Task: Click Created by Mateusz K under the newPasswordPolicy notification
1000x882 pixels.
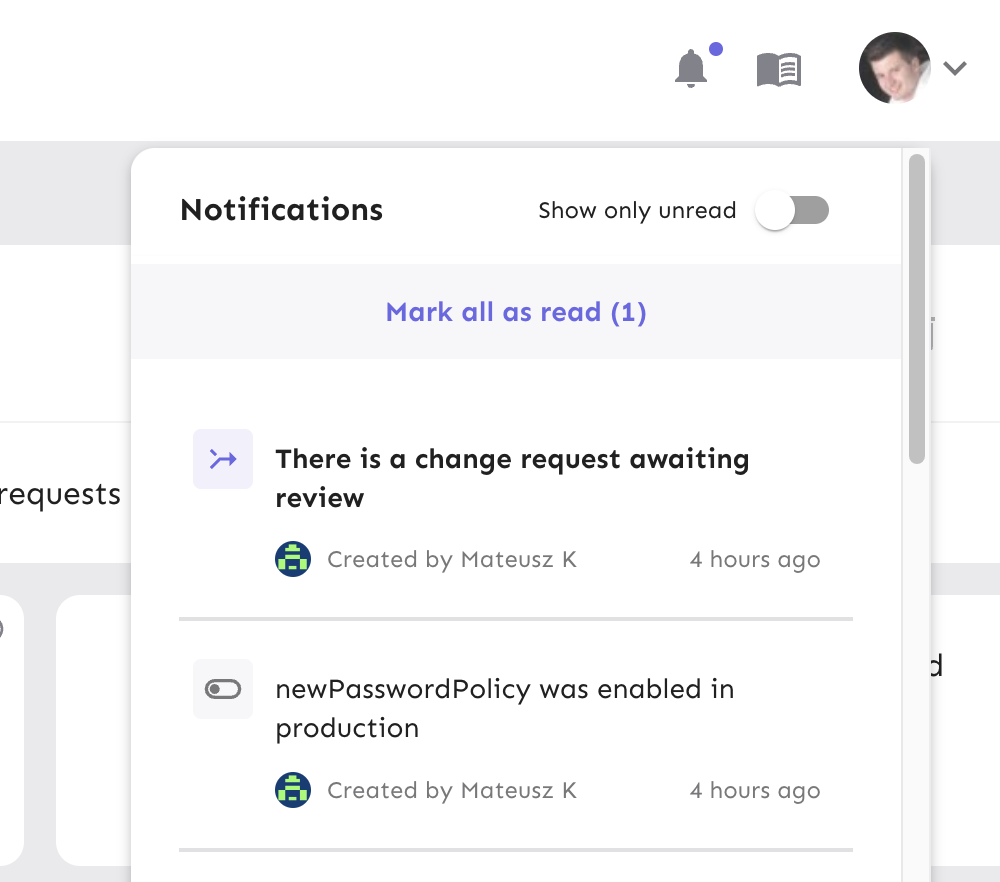Action: 452,791
